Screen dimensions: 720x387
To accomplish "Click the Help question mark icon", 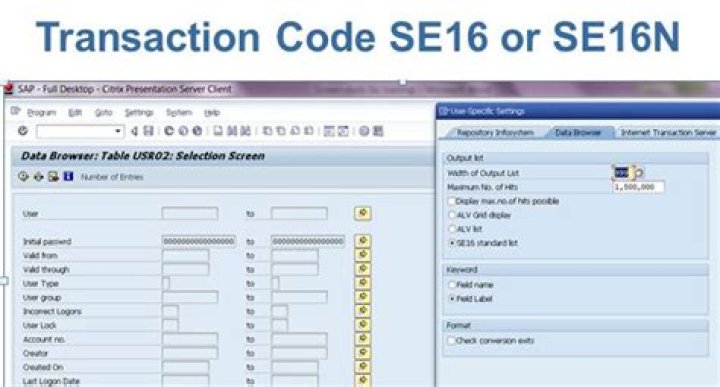I will coord(364,131).
